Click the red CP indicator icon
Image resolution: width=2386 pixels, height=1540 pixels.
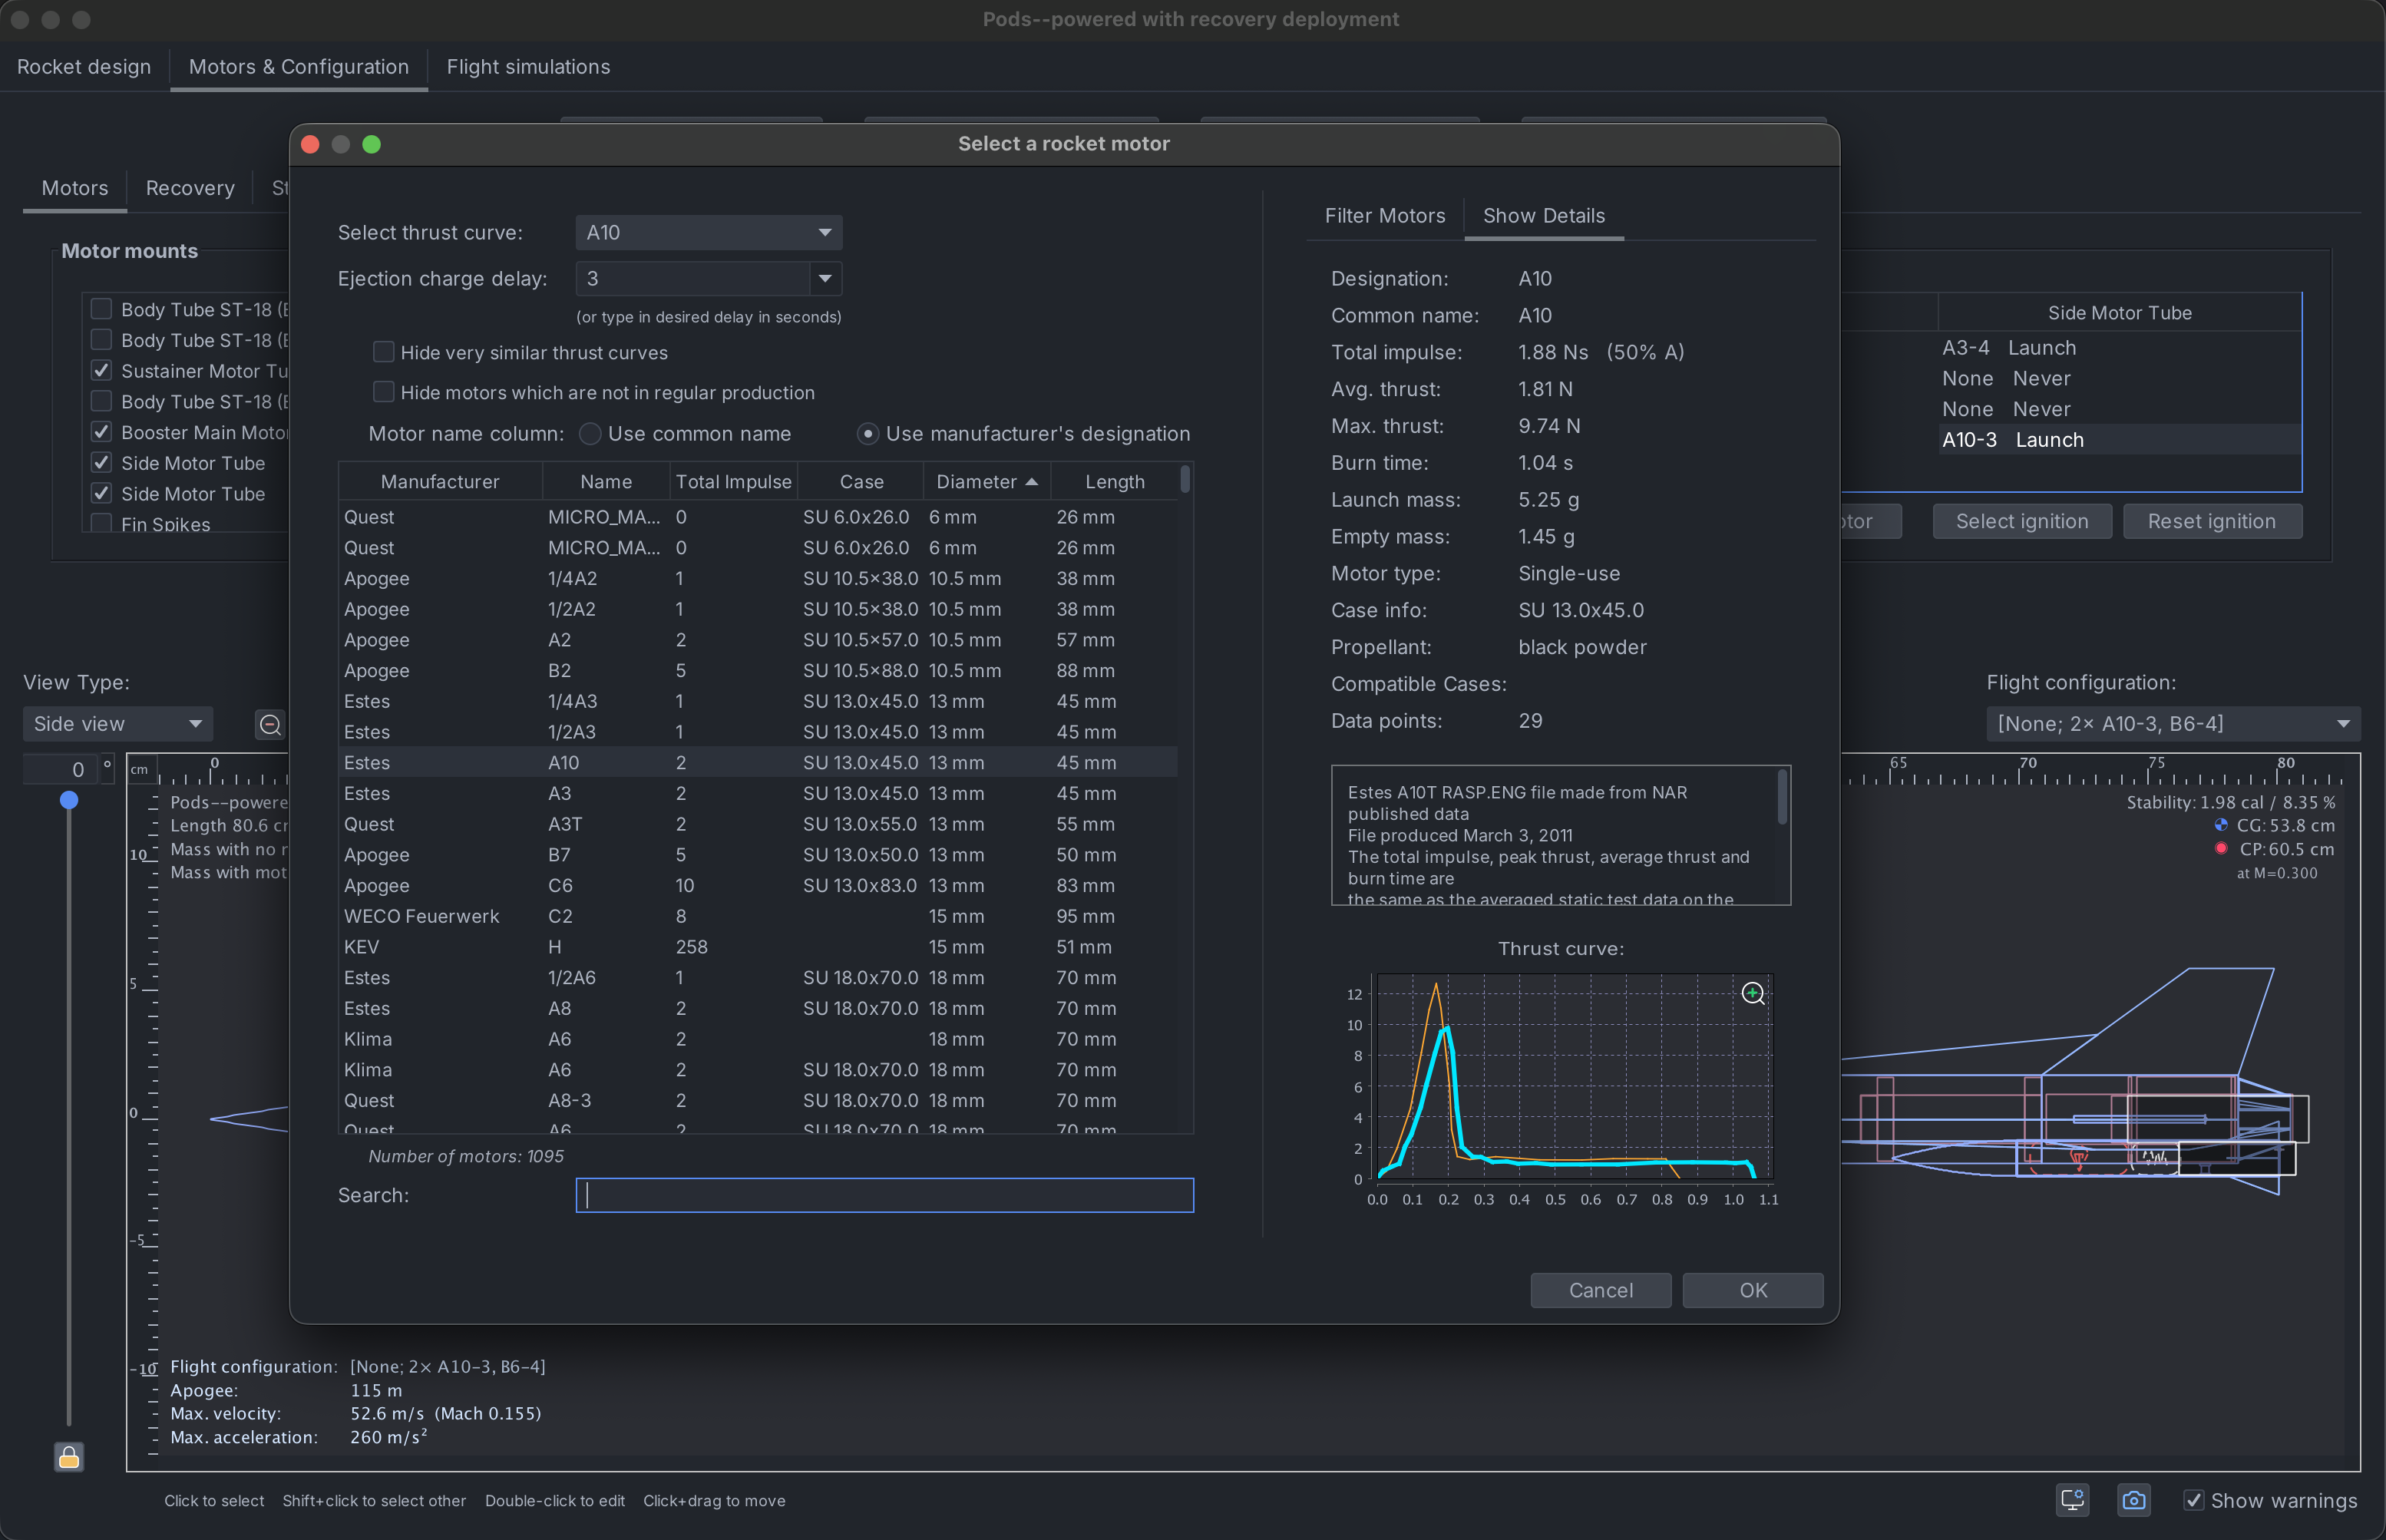point(2220,849)
